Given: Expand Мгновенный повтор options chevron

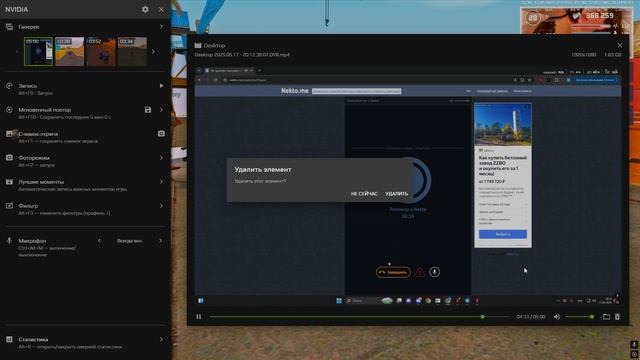Looking at the screenshot, I should pyautogui.click(x=161, y=110).
